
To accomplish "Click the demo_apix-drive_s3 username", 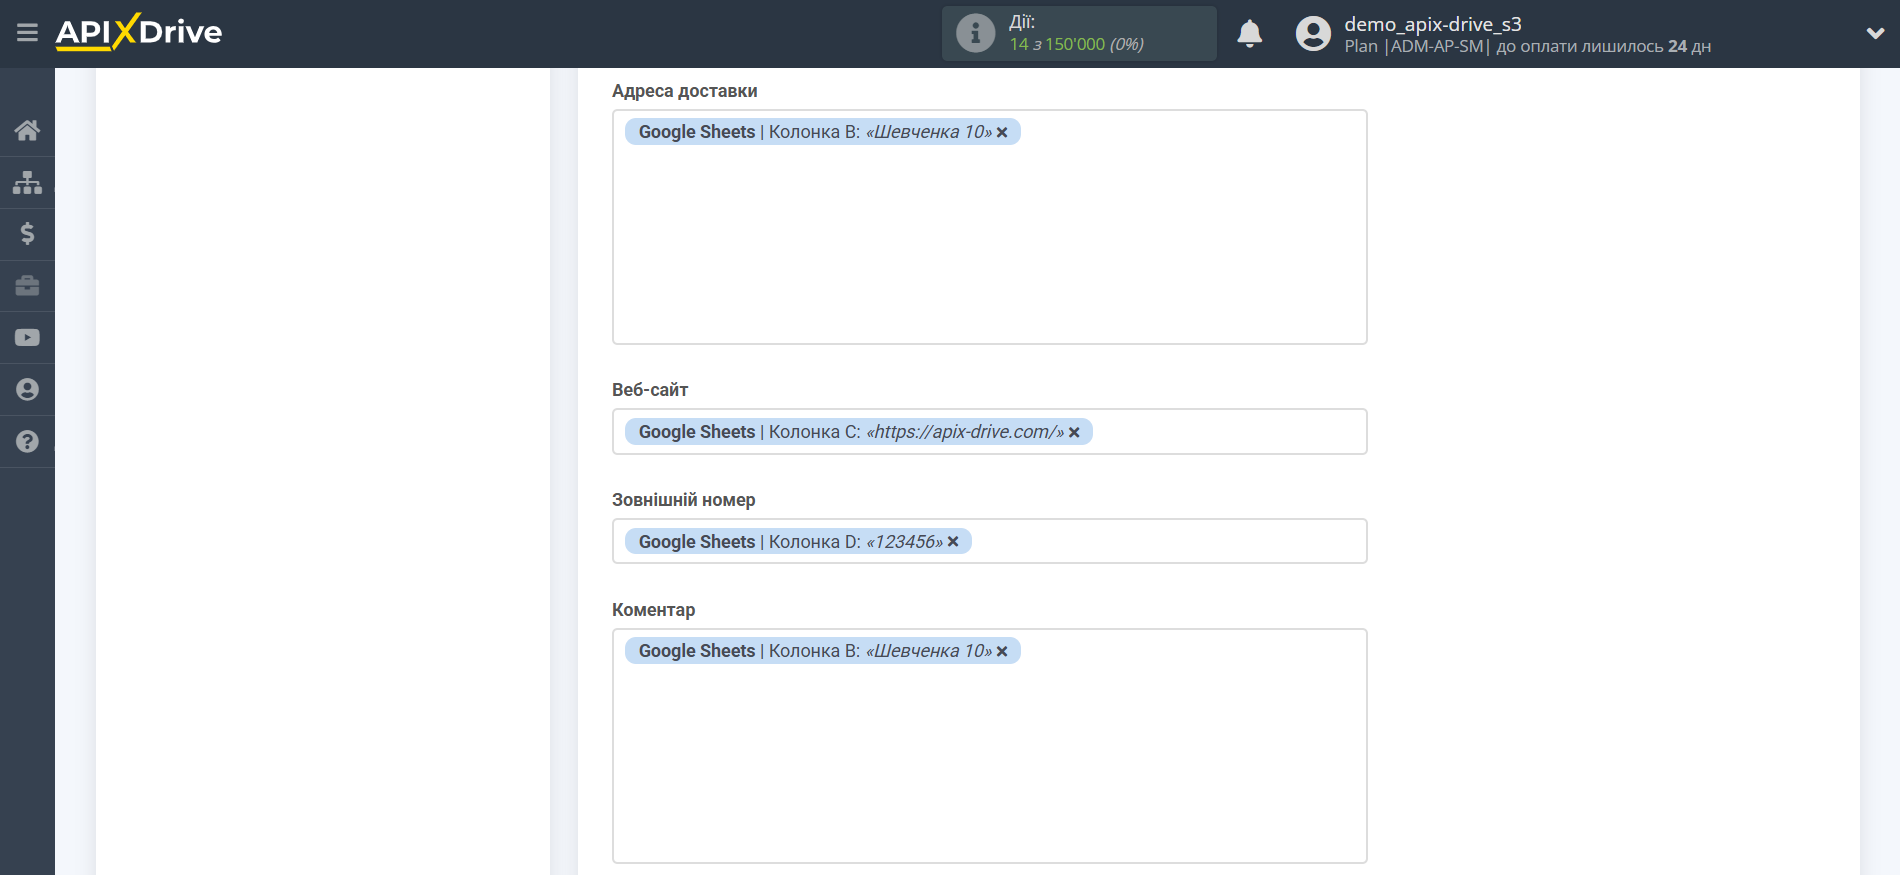I will pos(1432,24).
